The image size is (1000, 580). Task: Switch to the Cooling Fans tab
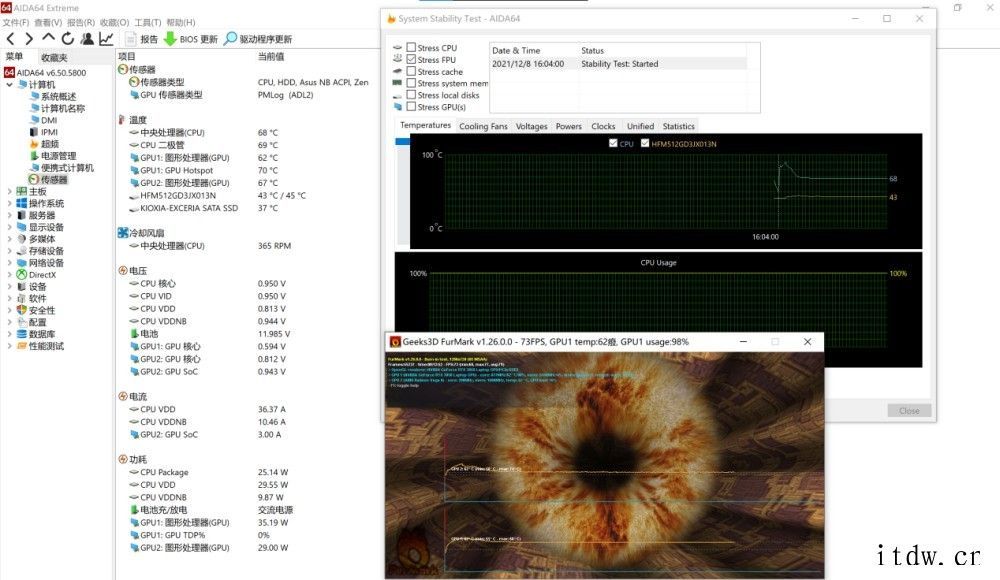pyautogui.click(x=483, y=126)
